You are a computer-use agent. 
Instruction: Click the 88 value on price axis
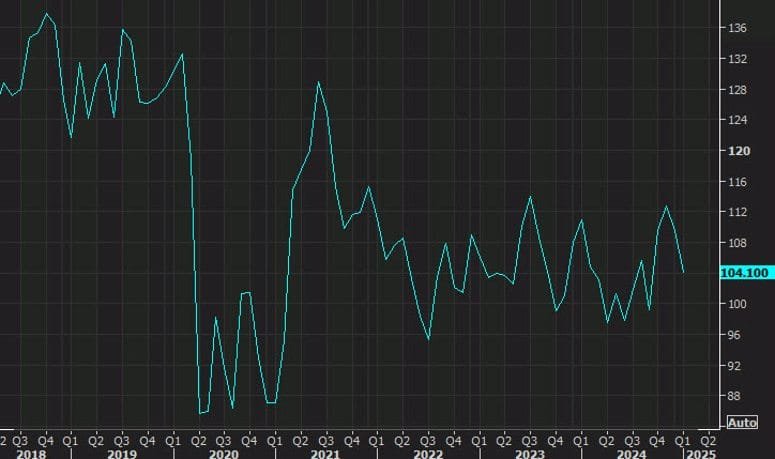736,396
